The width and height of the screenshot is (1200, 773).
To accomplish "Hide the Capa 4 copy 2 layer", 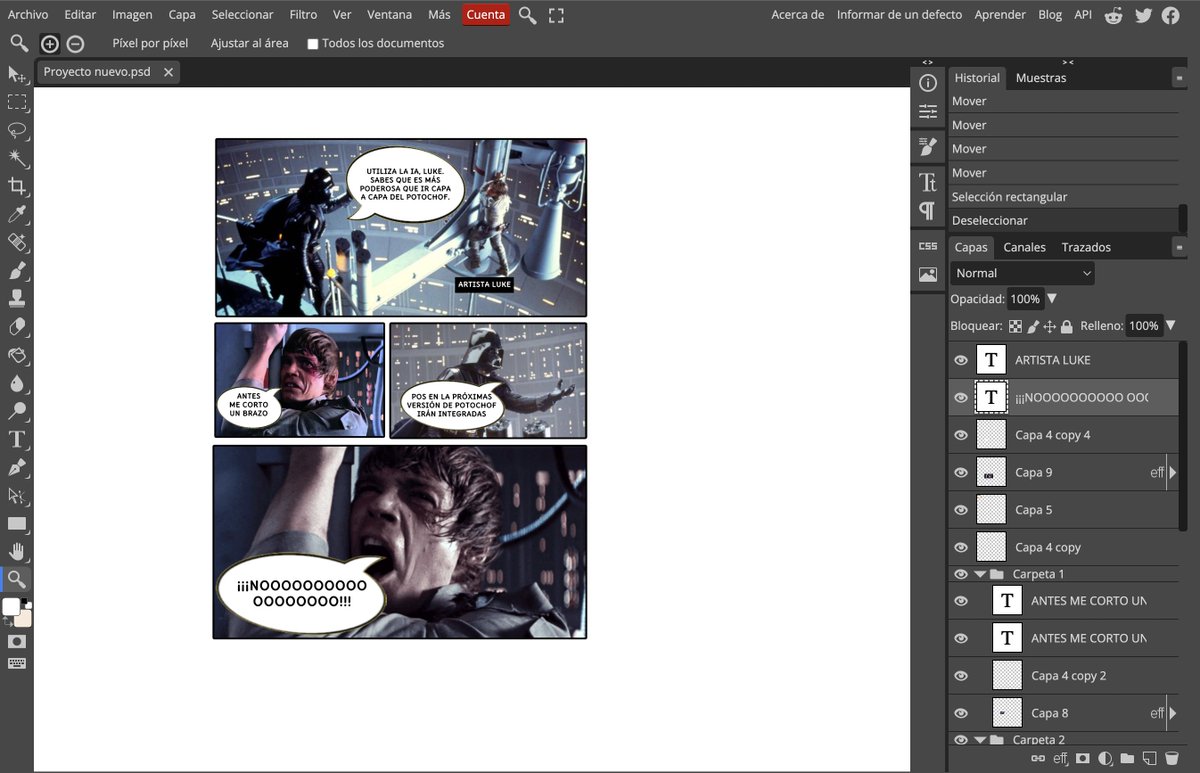I will coord(961,676).
